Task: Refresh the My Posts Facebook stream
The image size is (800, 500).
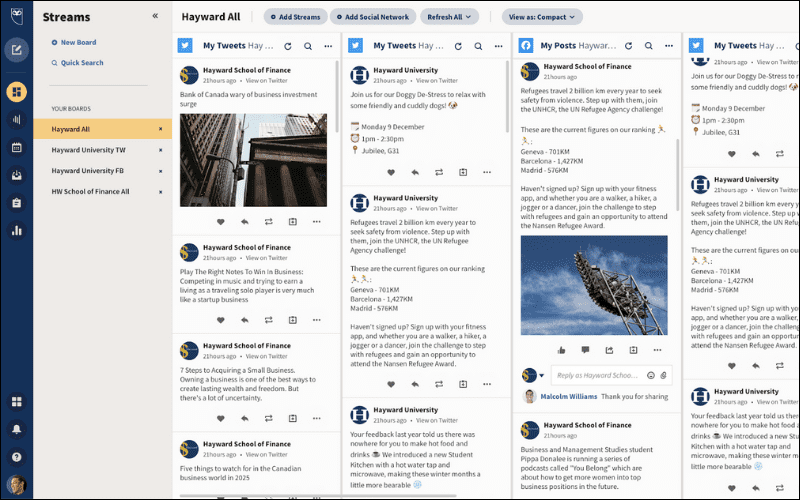Action: [x=629, y=46]
